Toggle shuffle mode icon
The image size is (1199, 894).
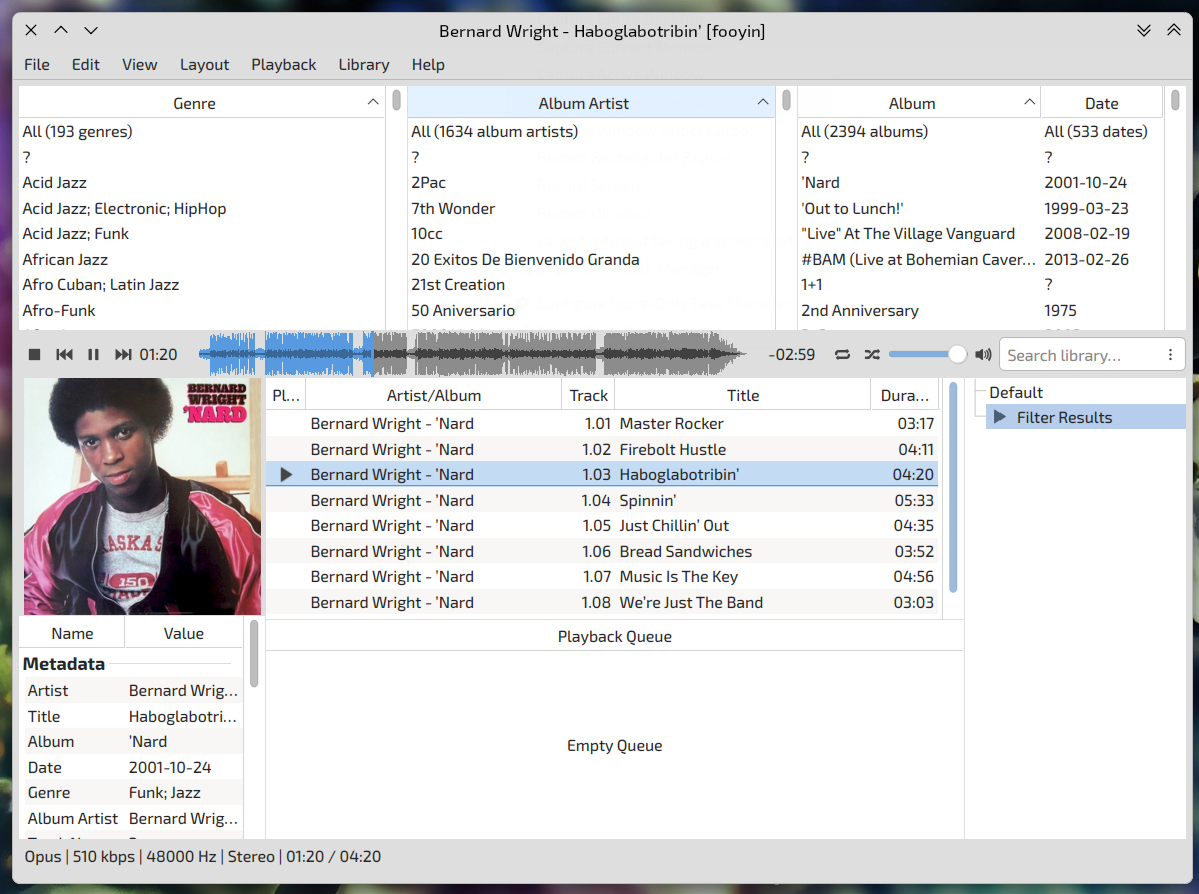click(x=872, y=355)
